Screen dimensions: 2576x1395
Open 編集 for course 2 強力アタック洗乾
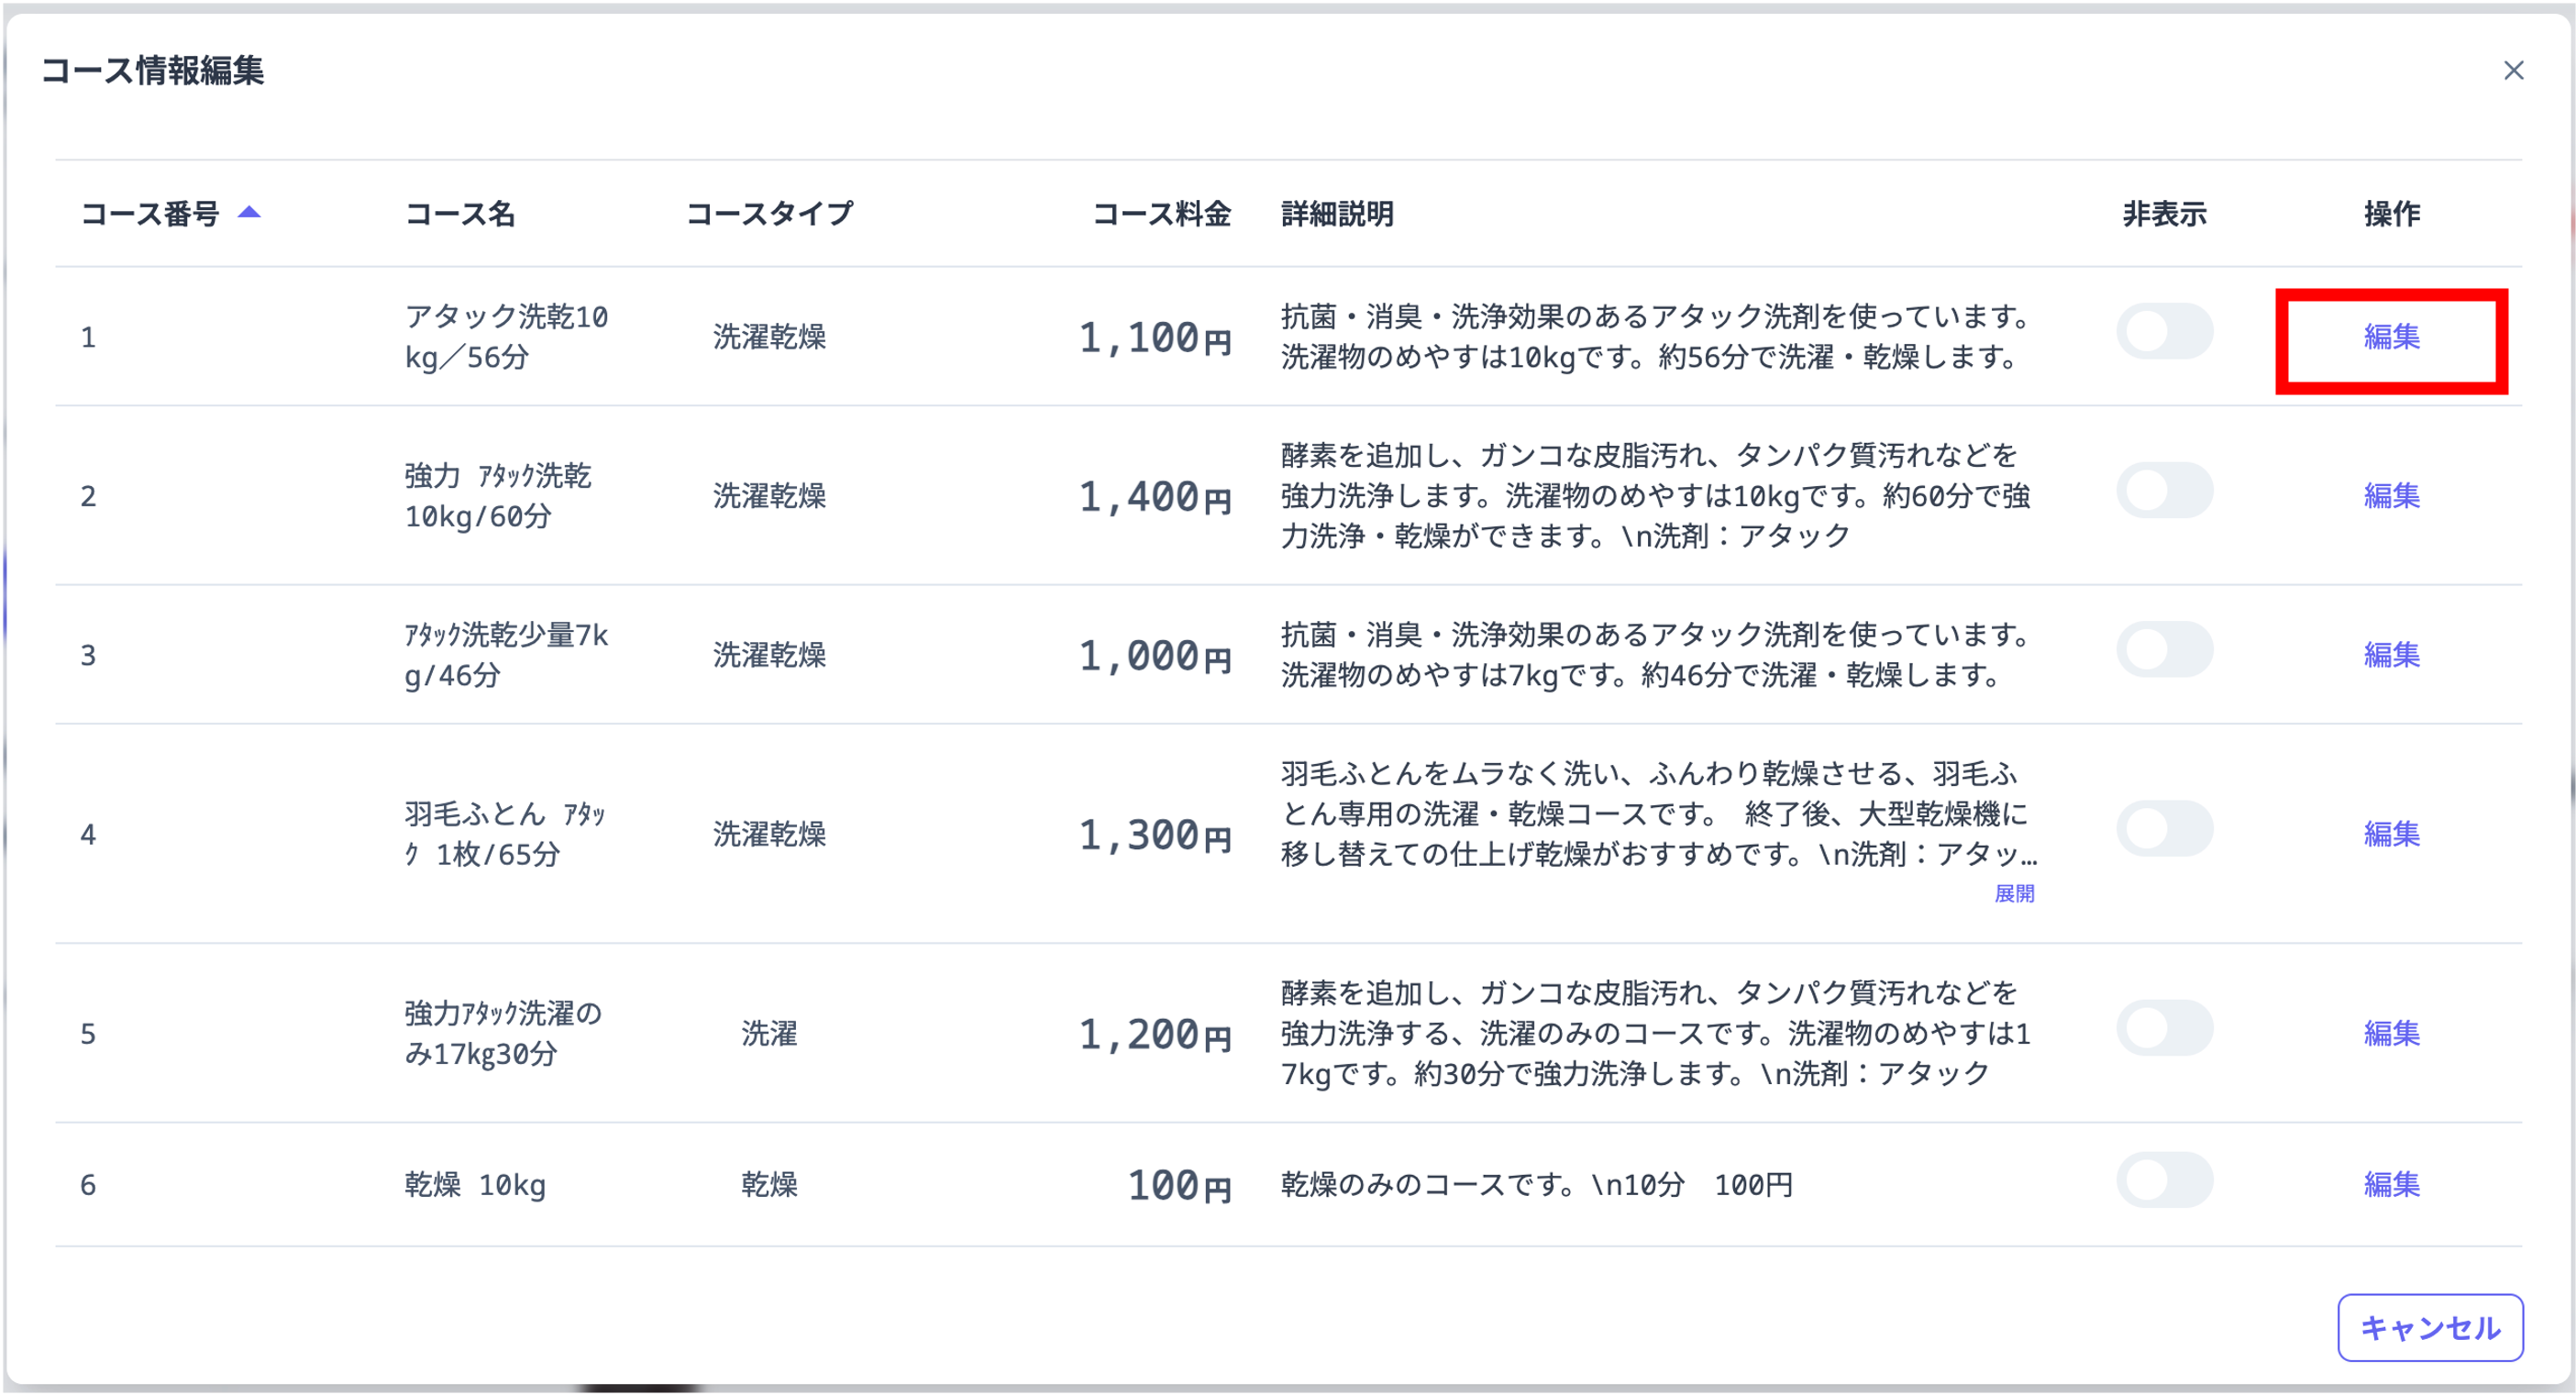coord(2391,496)
